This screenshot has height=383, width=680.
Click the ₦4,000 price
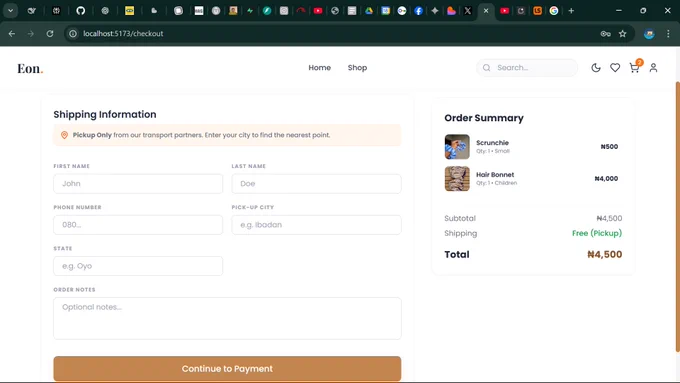click(606, 178)
